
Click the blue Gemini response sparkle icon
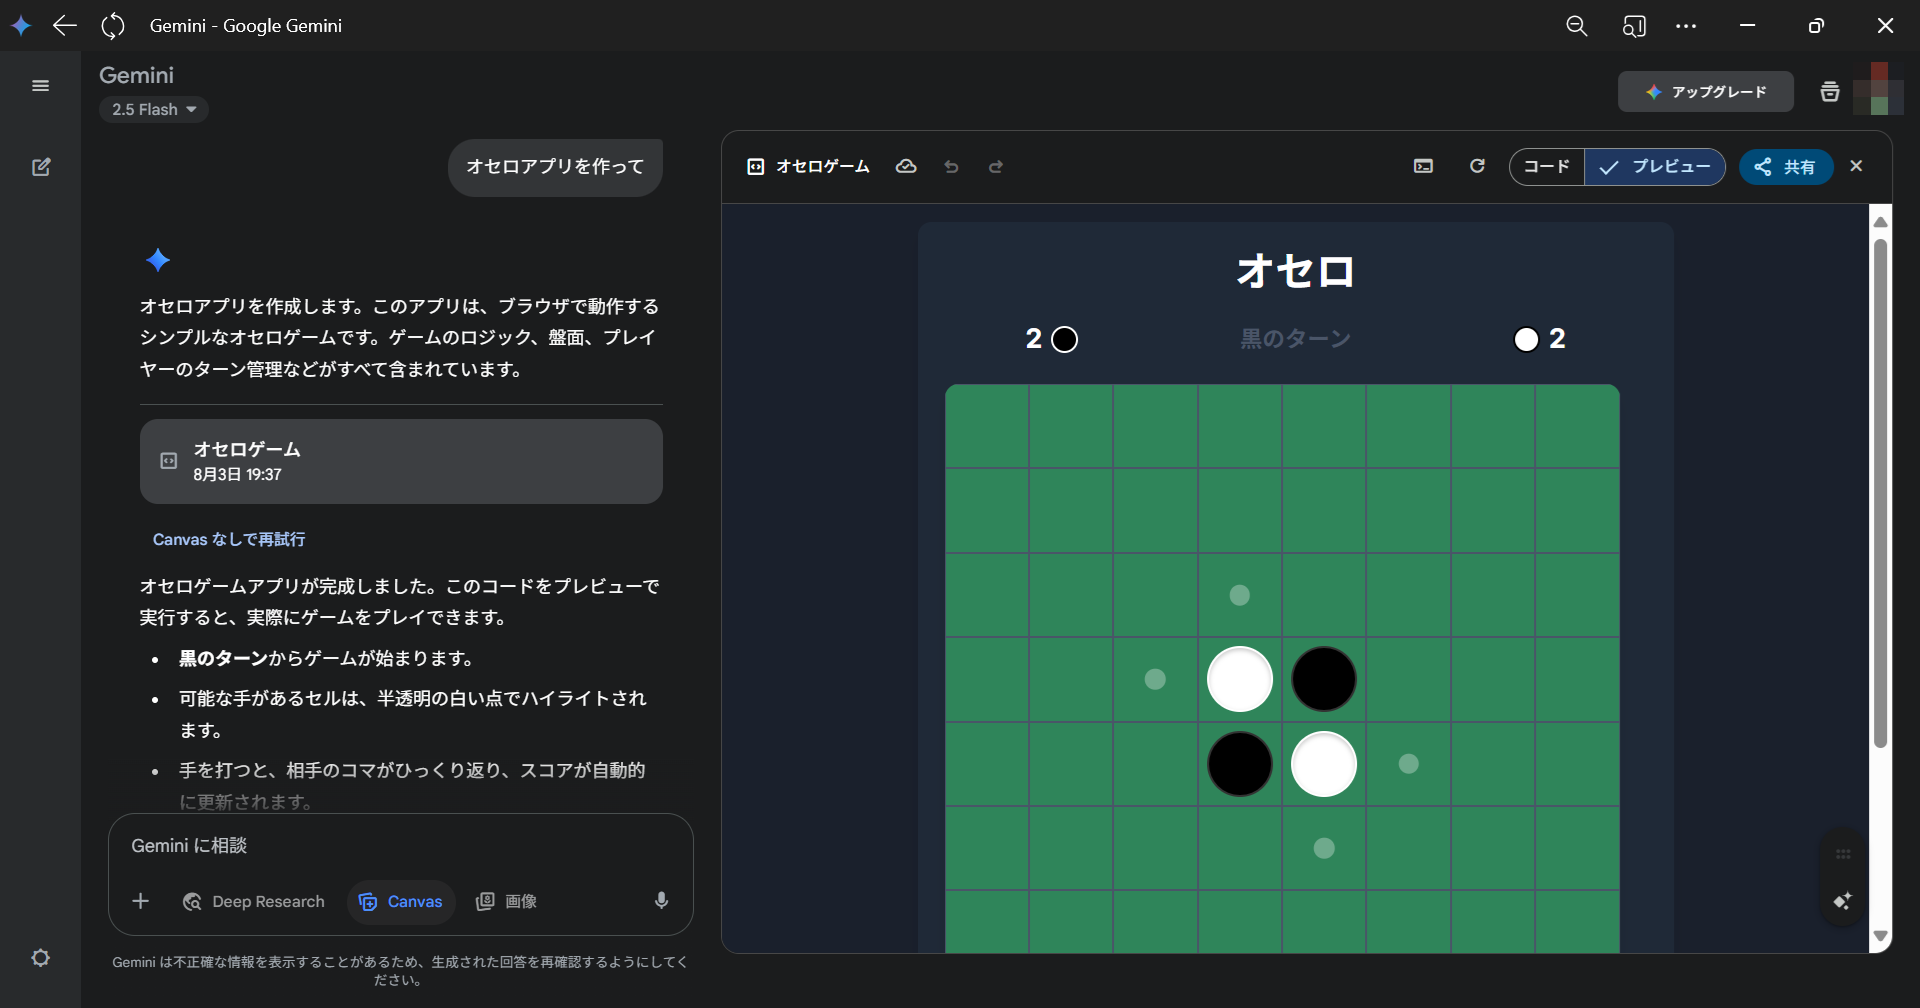pyautogui.click(x=158, y=260)
